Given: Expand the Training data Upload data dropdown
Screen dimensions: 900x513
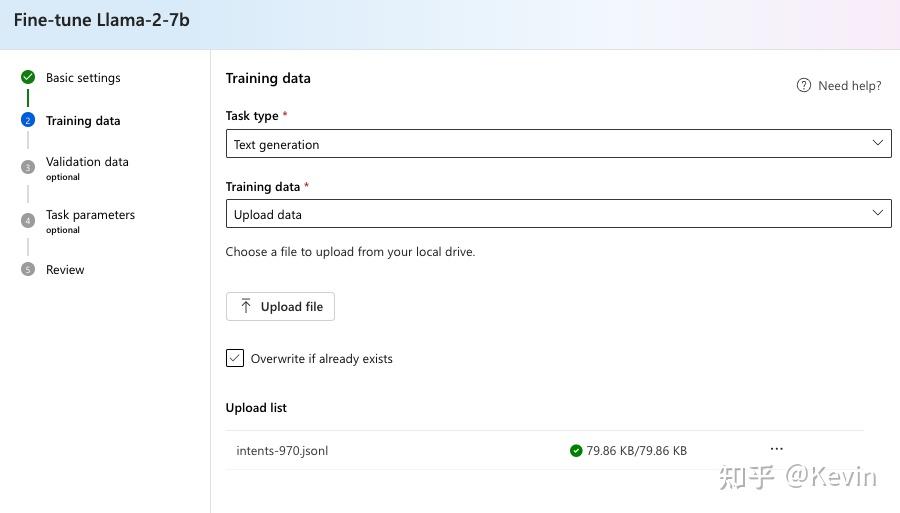Looking at the screenshot, I should [x=558, y=214].
